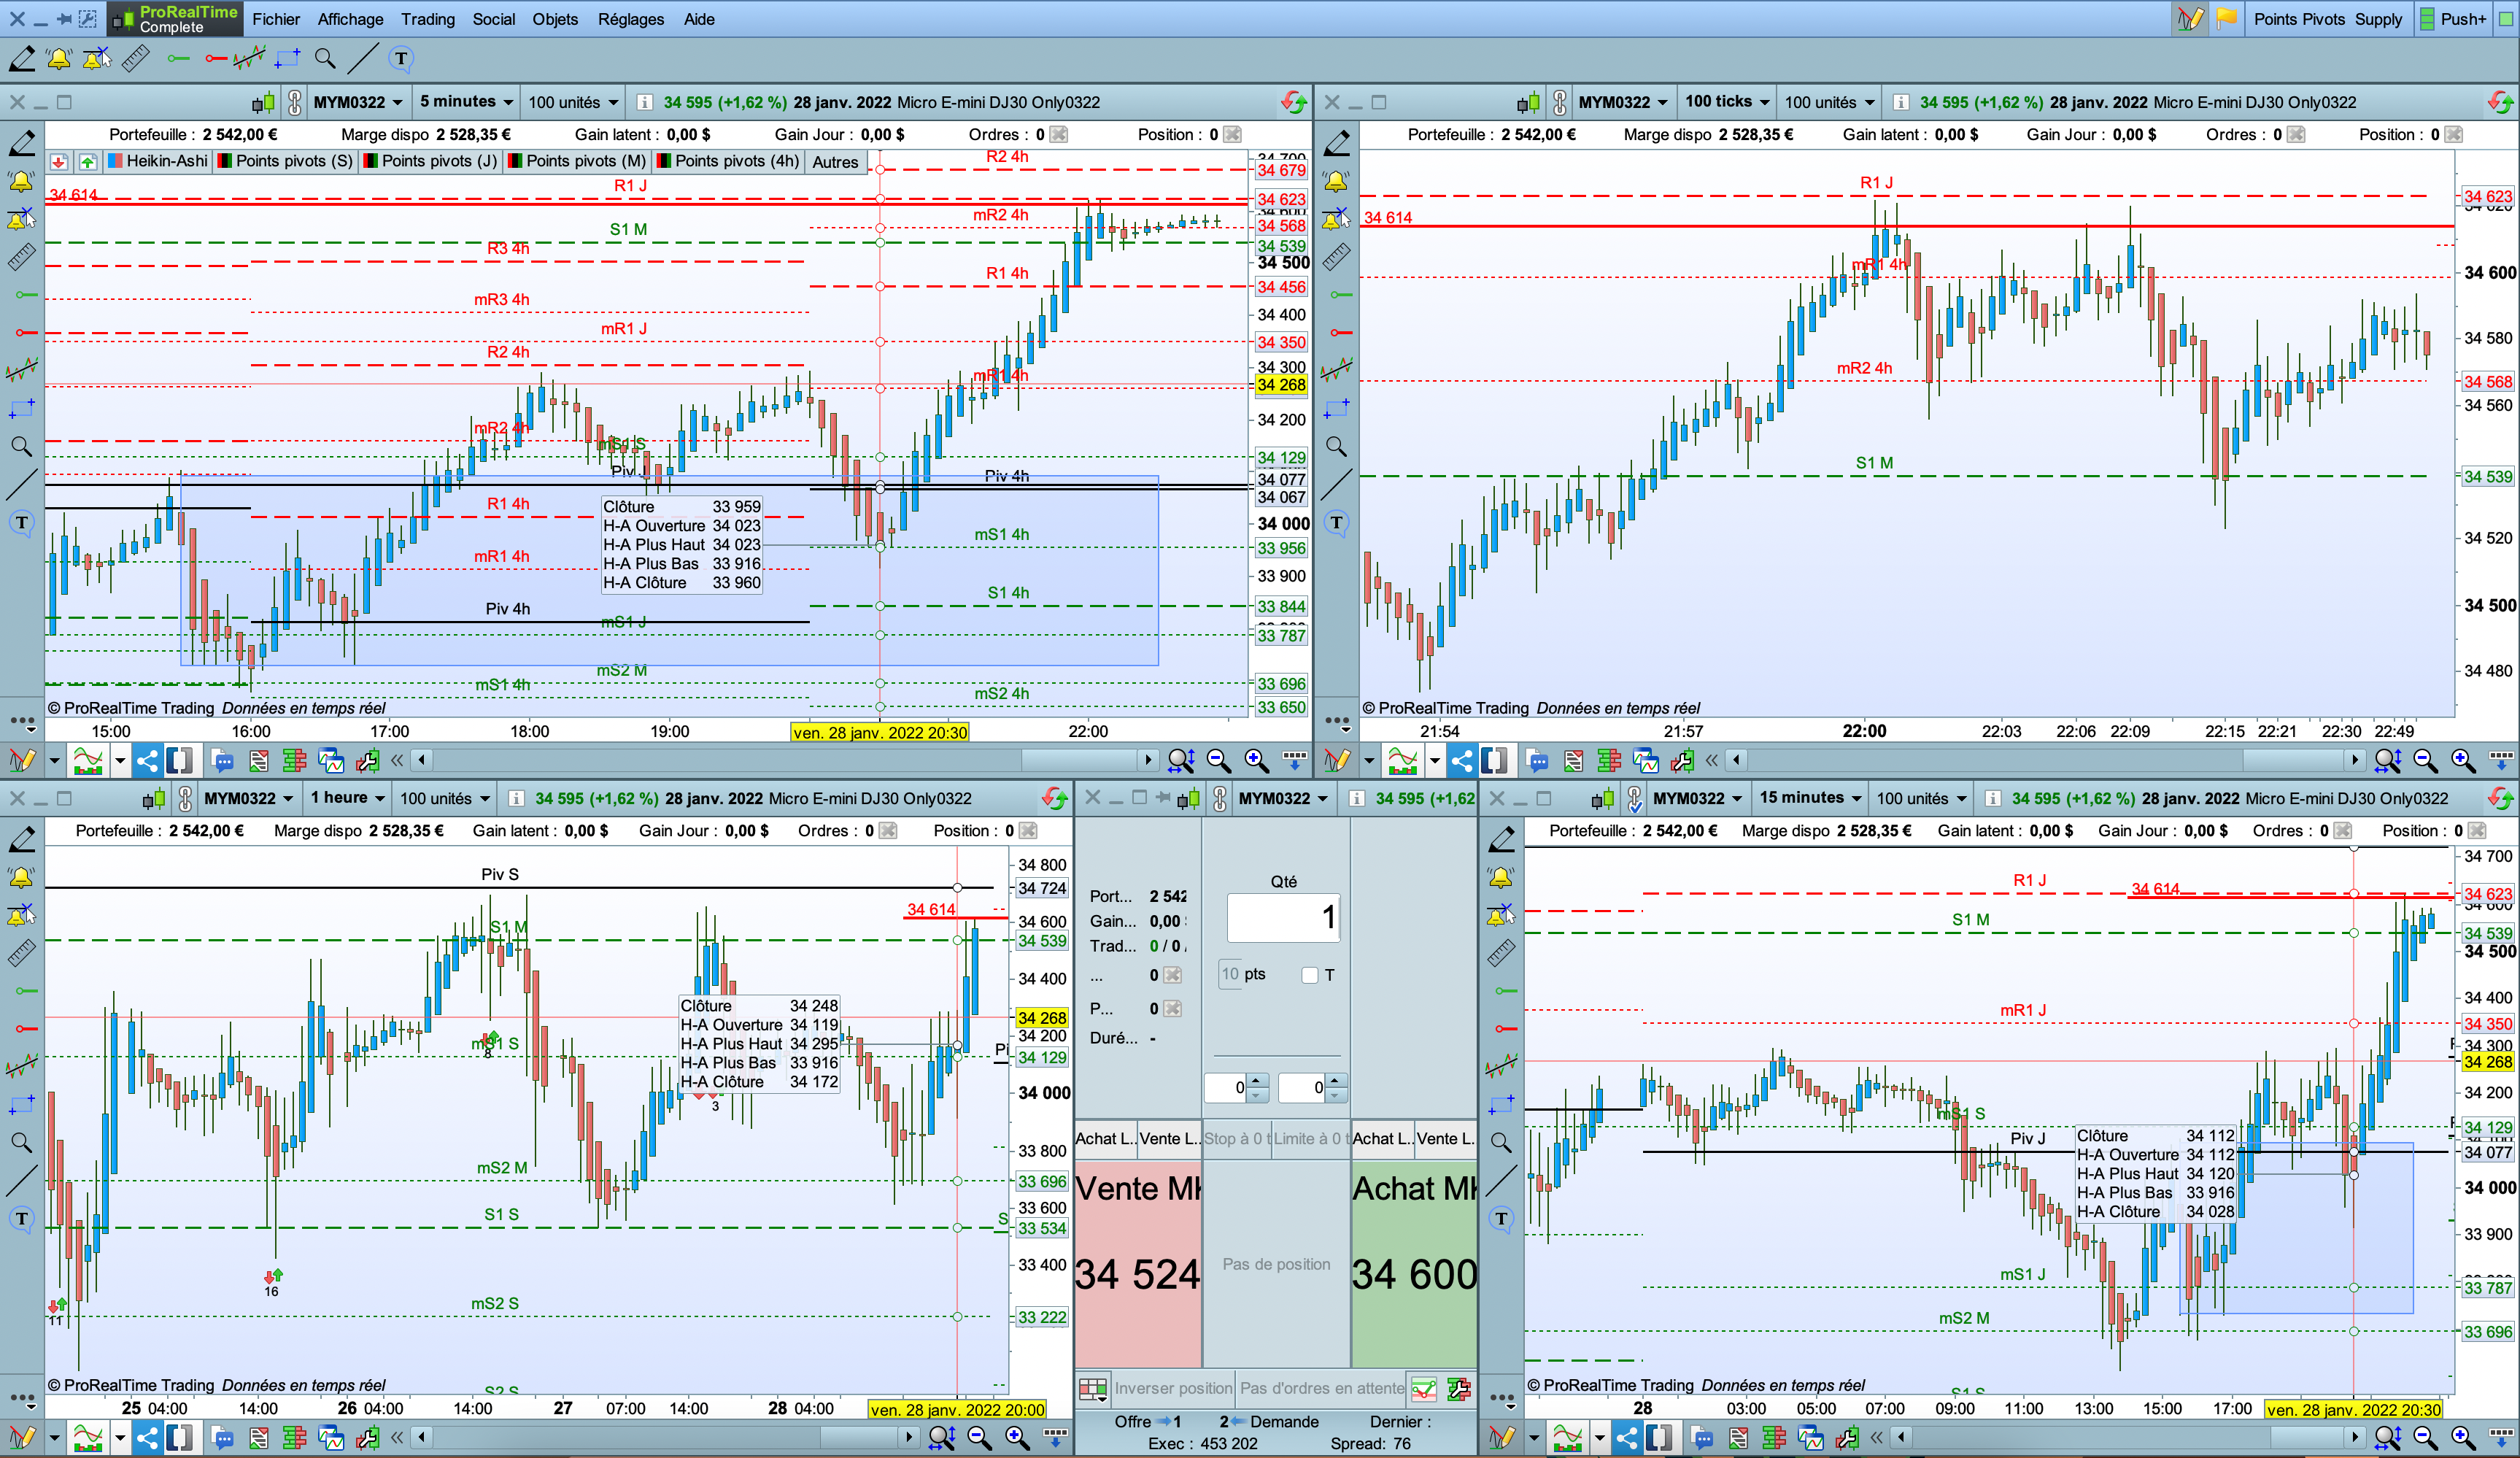
Task: Open the 5 minutes timeframe dropdown
Action: point(466,102)
